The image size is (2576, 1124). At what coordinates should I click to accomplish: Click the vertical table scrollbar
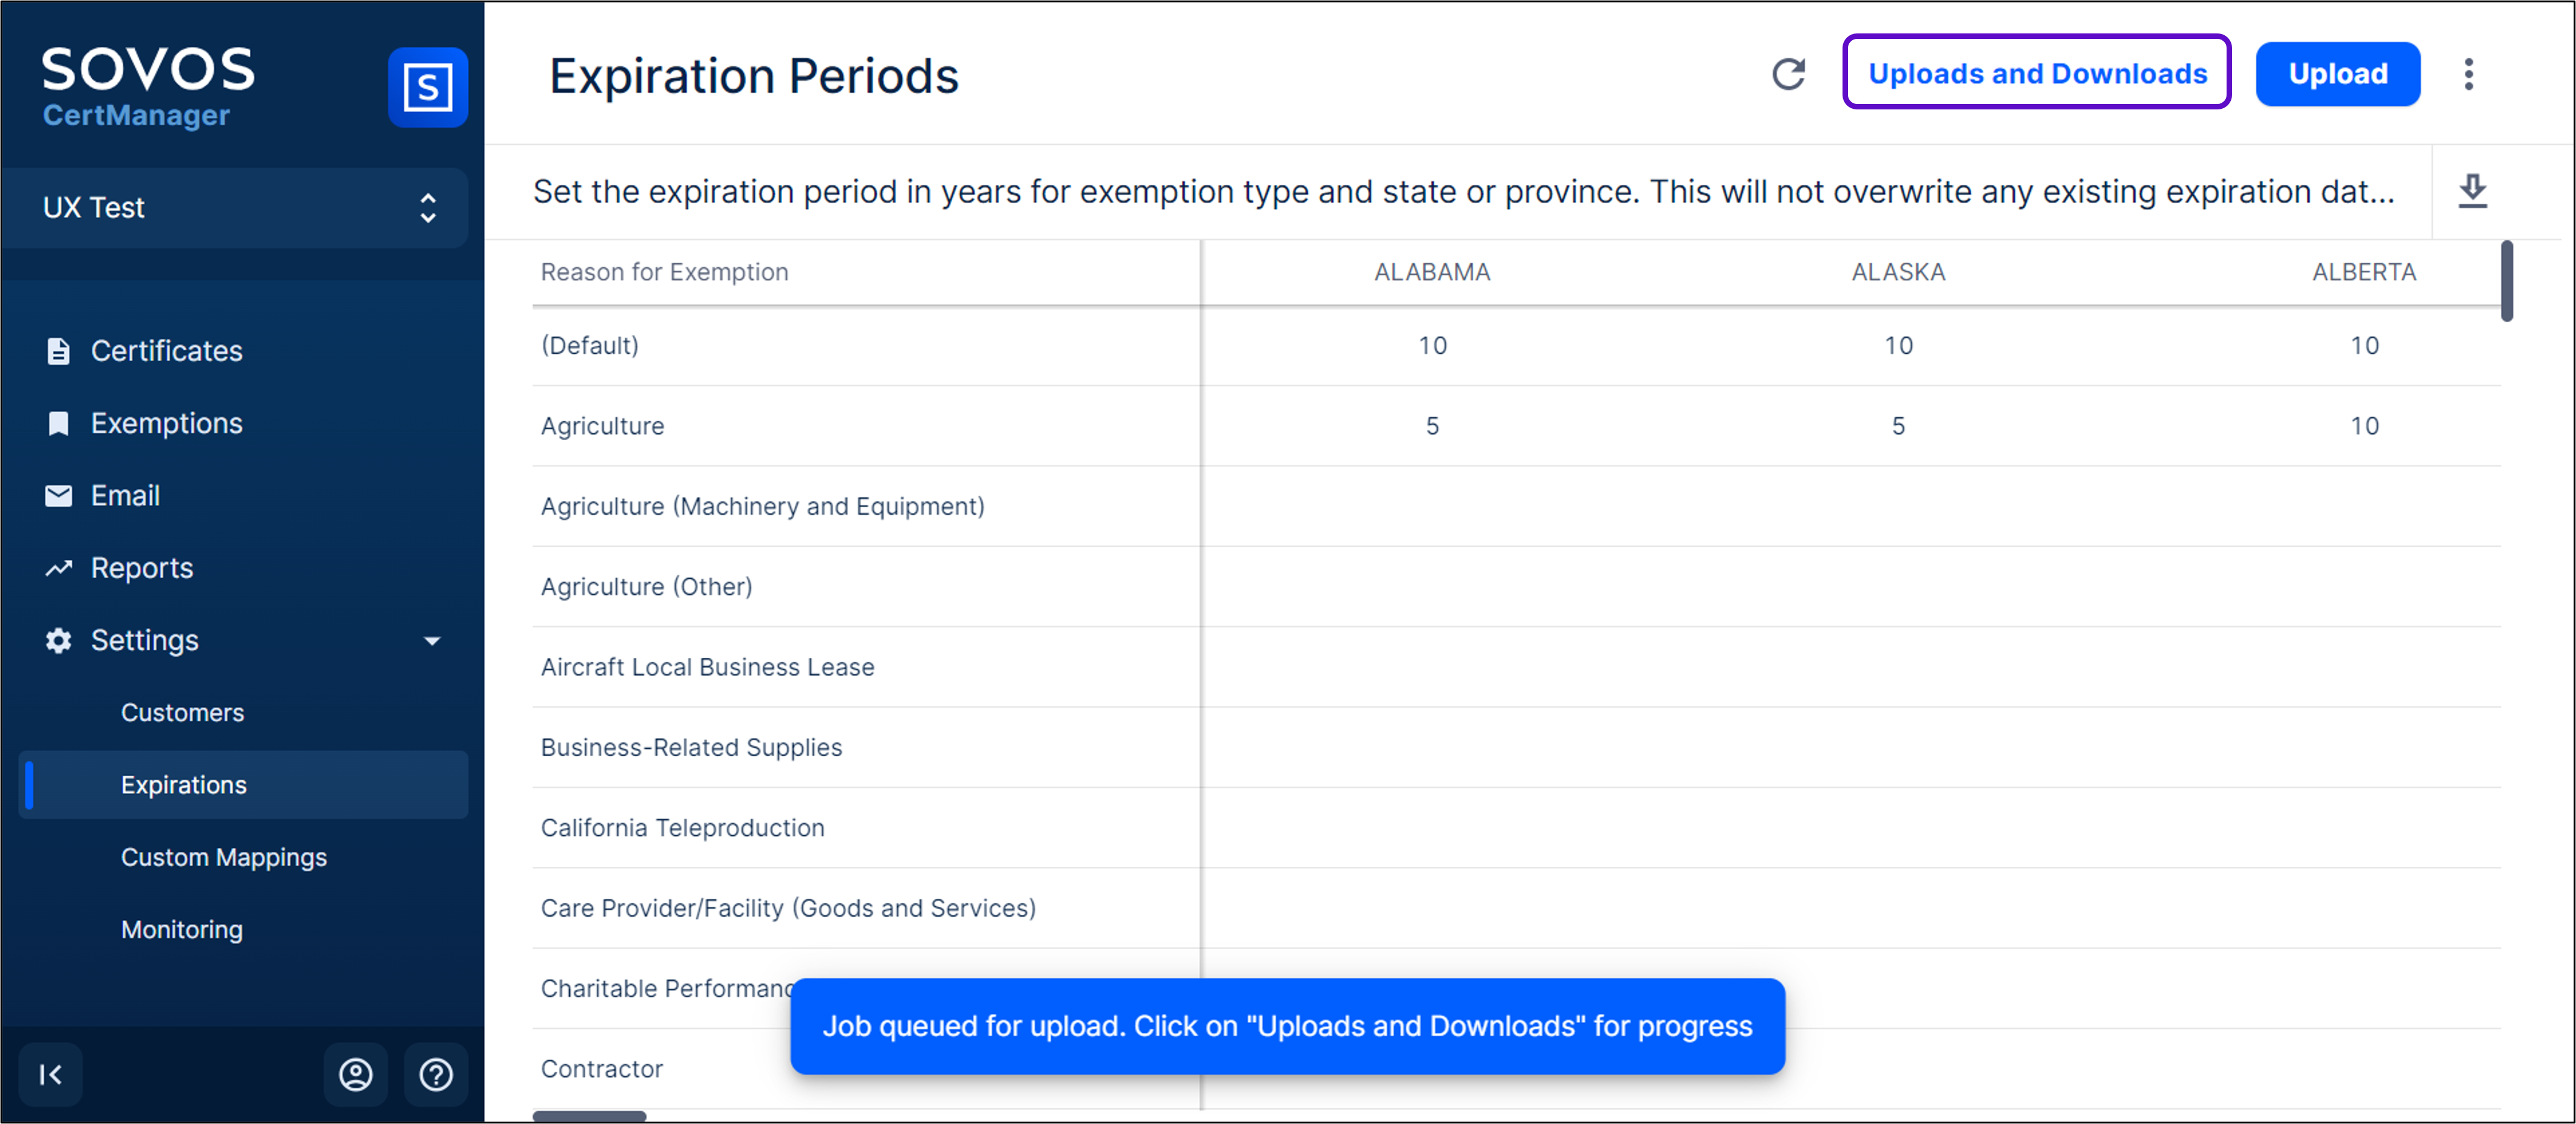2506,281
